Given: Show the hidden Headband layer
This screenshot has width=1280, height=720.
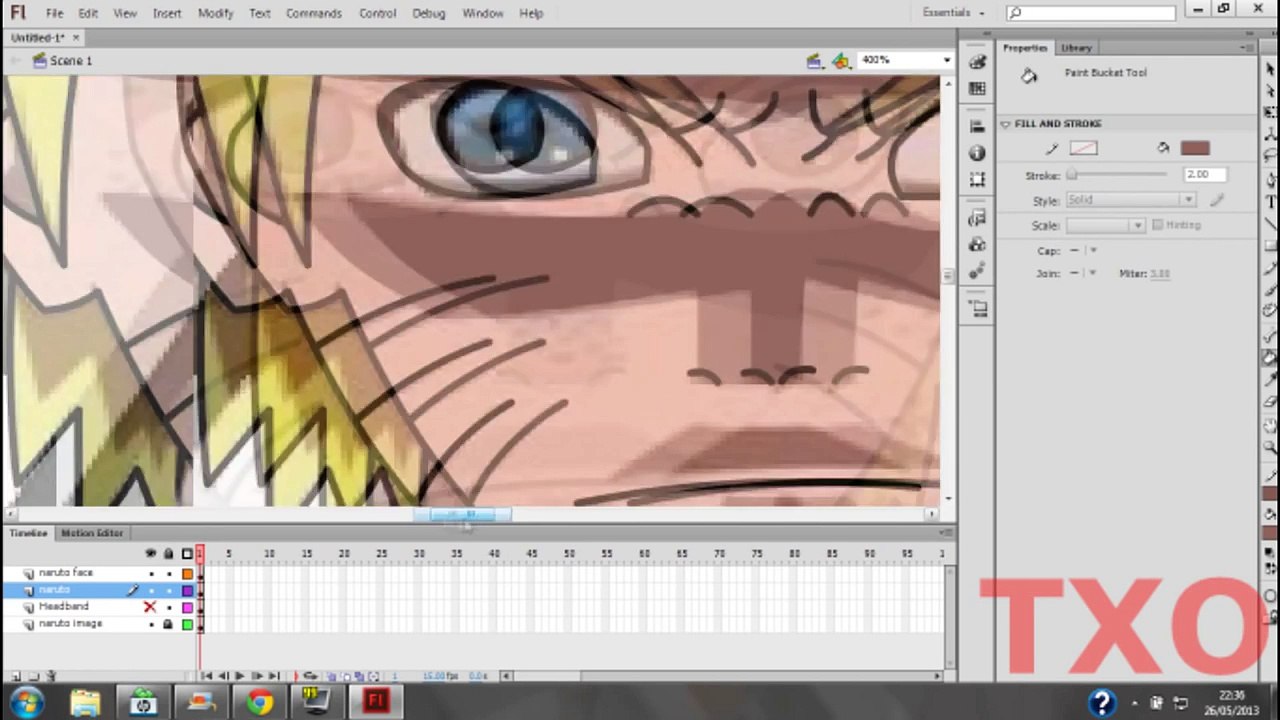Looking at the screenshot, I should pos(150,607).
